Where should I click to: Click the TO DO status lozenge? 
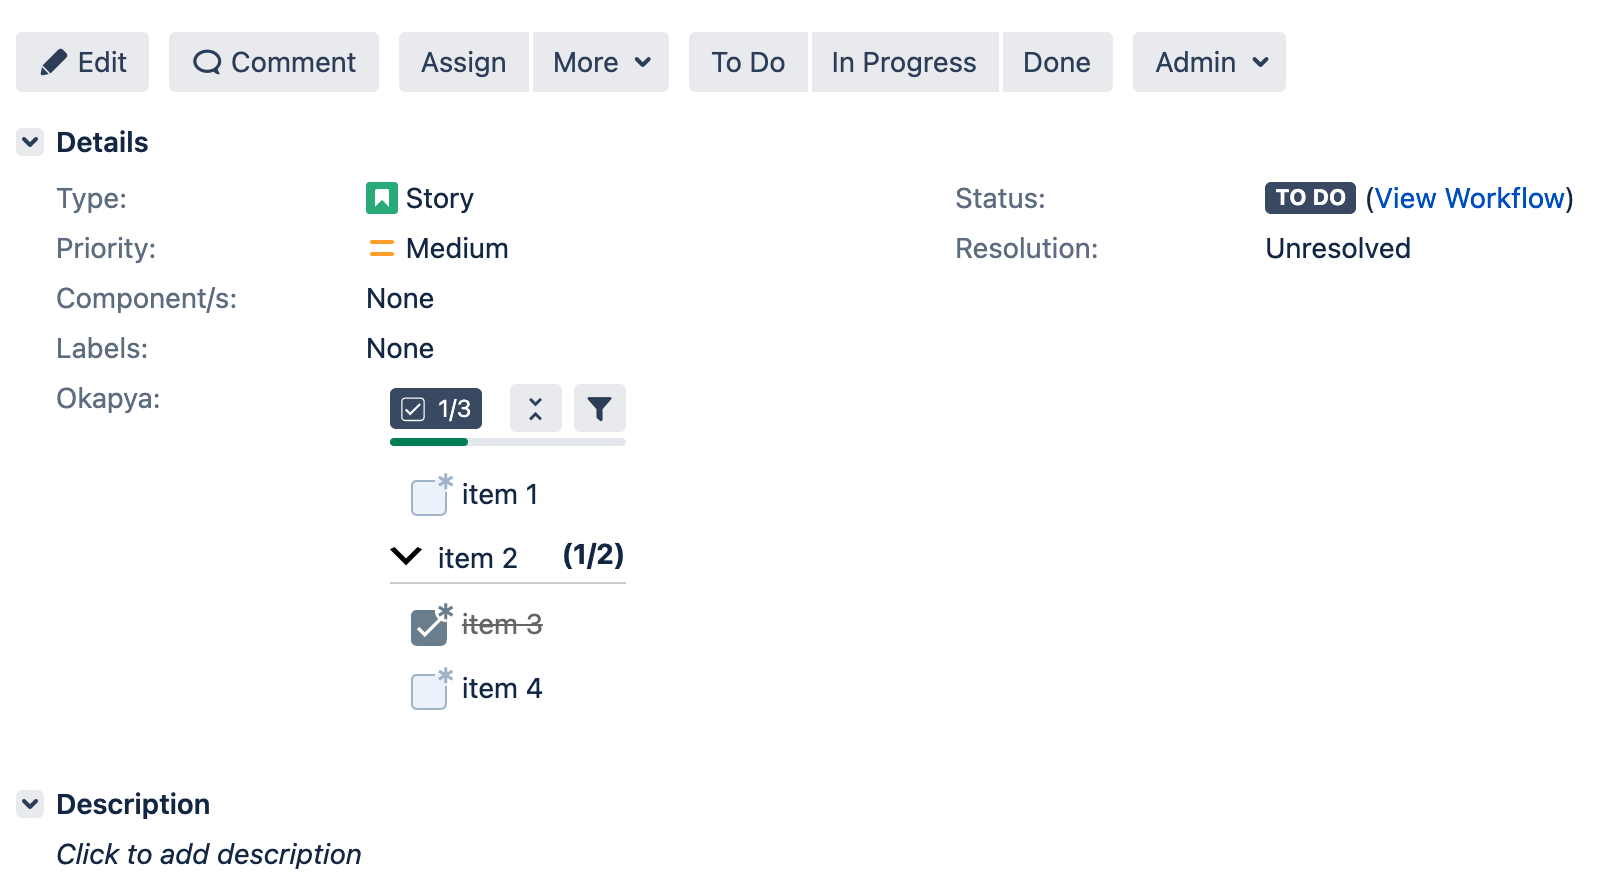point(1309,198)
